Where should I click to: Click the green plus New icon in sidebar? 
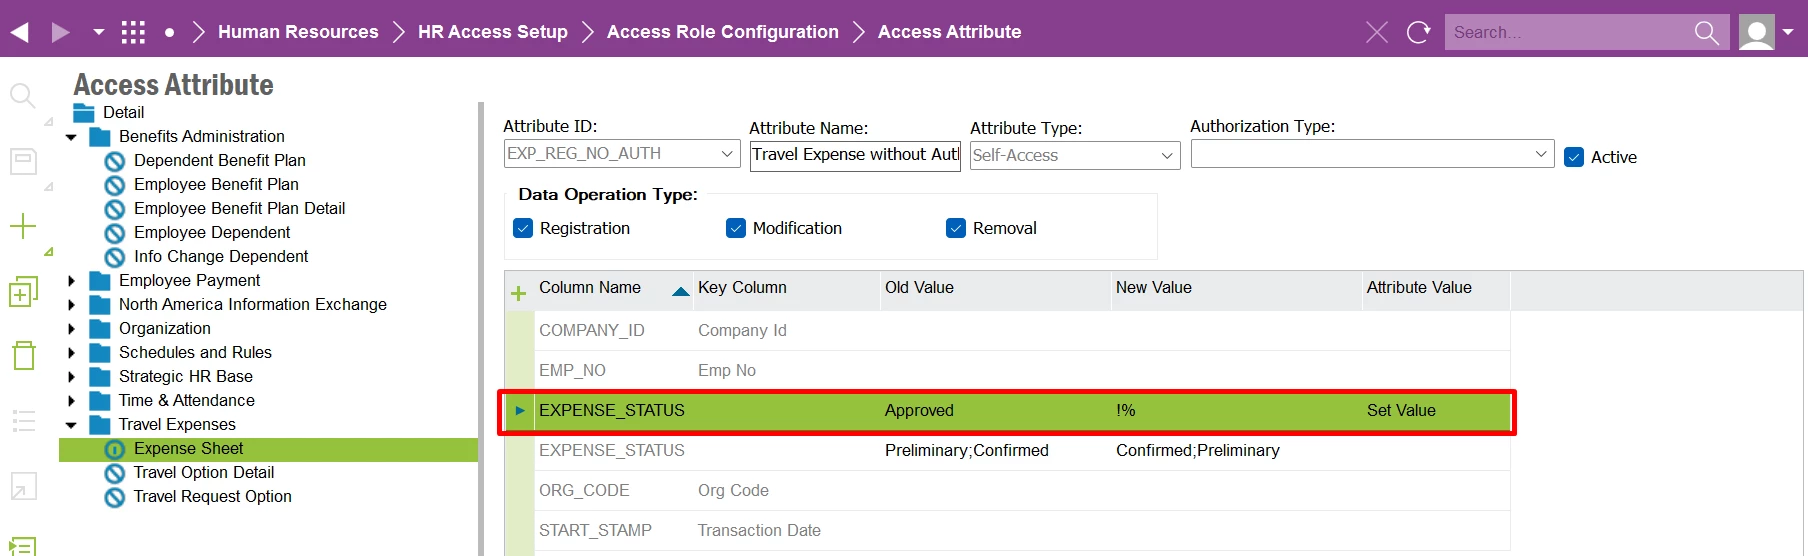coord(22,226)
